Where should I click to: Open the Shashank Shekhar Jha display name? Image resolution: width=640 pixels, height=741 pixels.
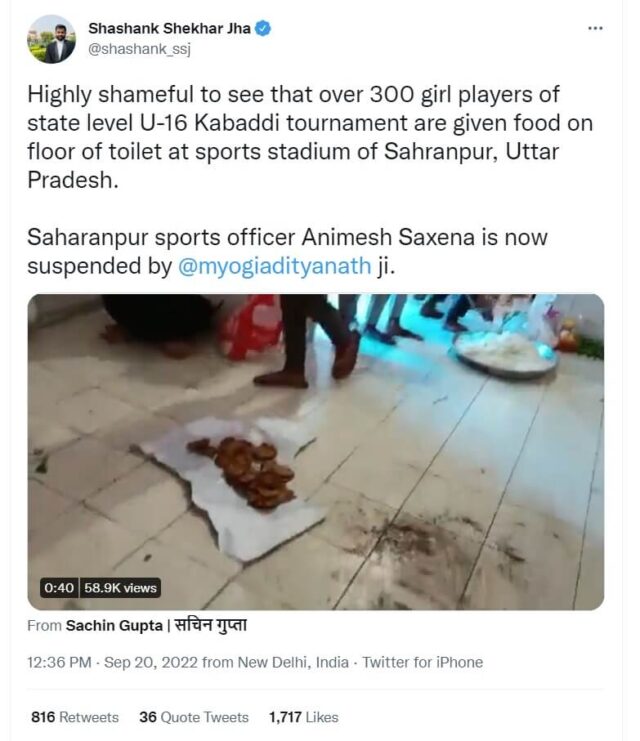tap(170, 29)
